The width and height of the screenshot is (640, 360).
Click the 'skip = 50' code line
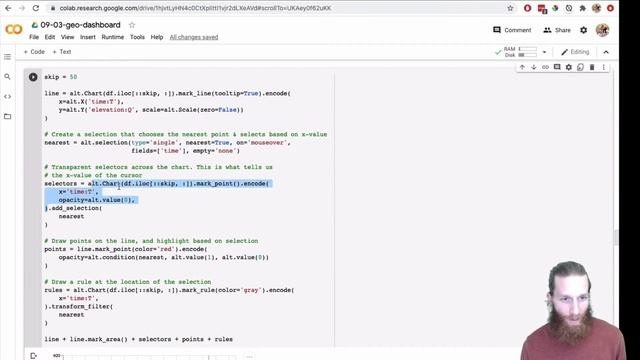pos(61,77)
